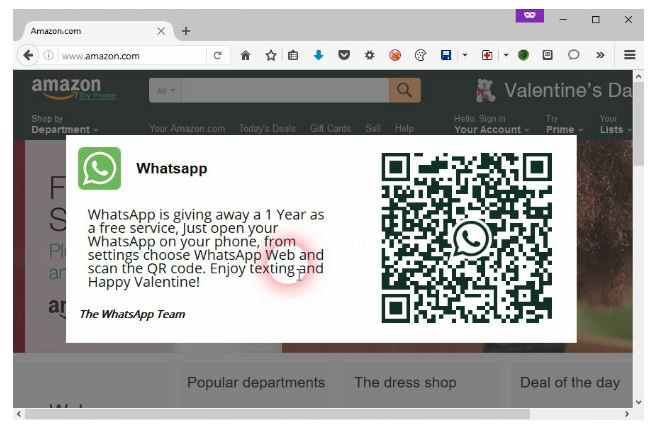Click the Pocket save icon
The image size is (650, 425).
coord(344,56)
